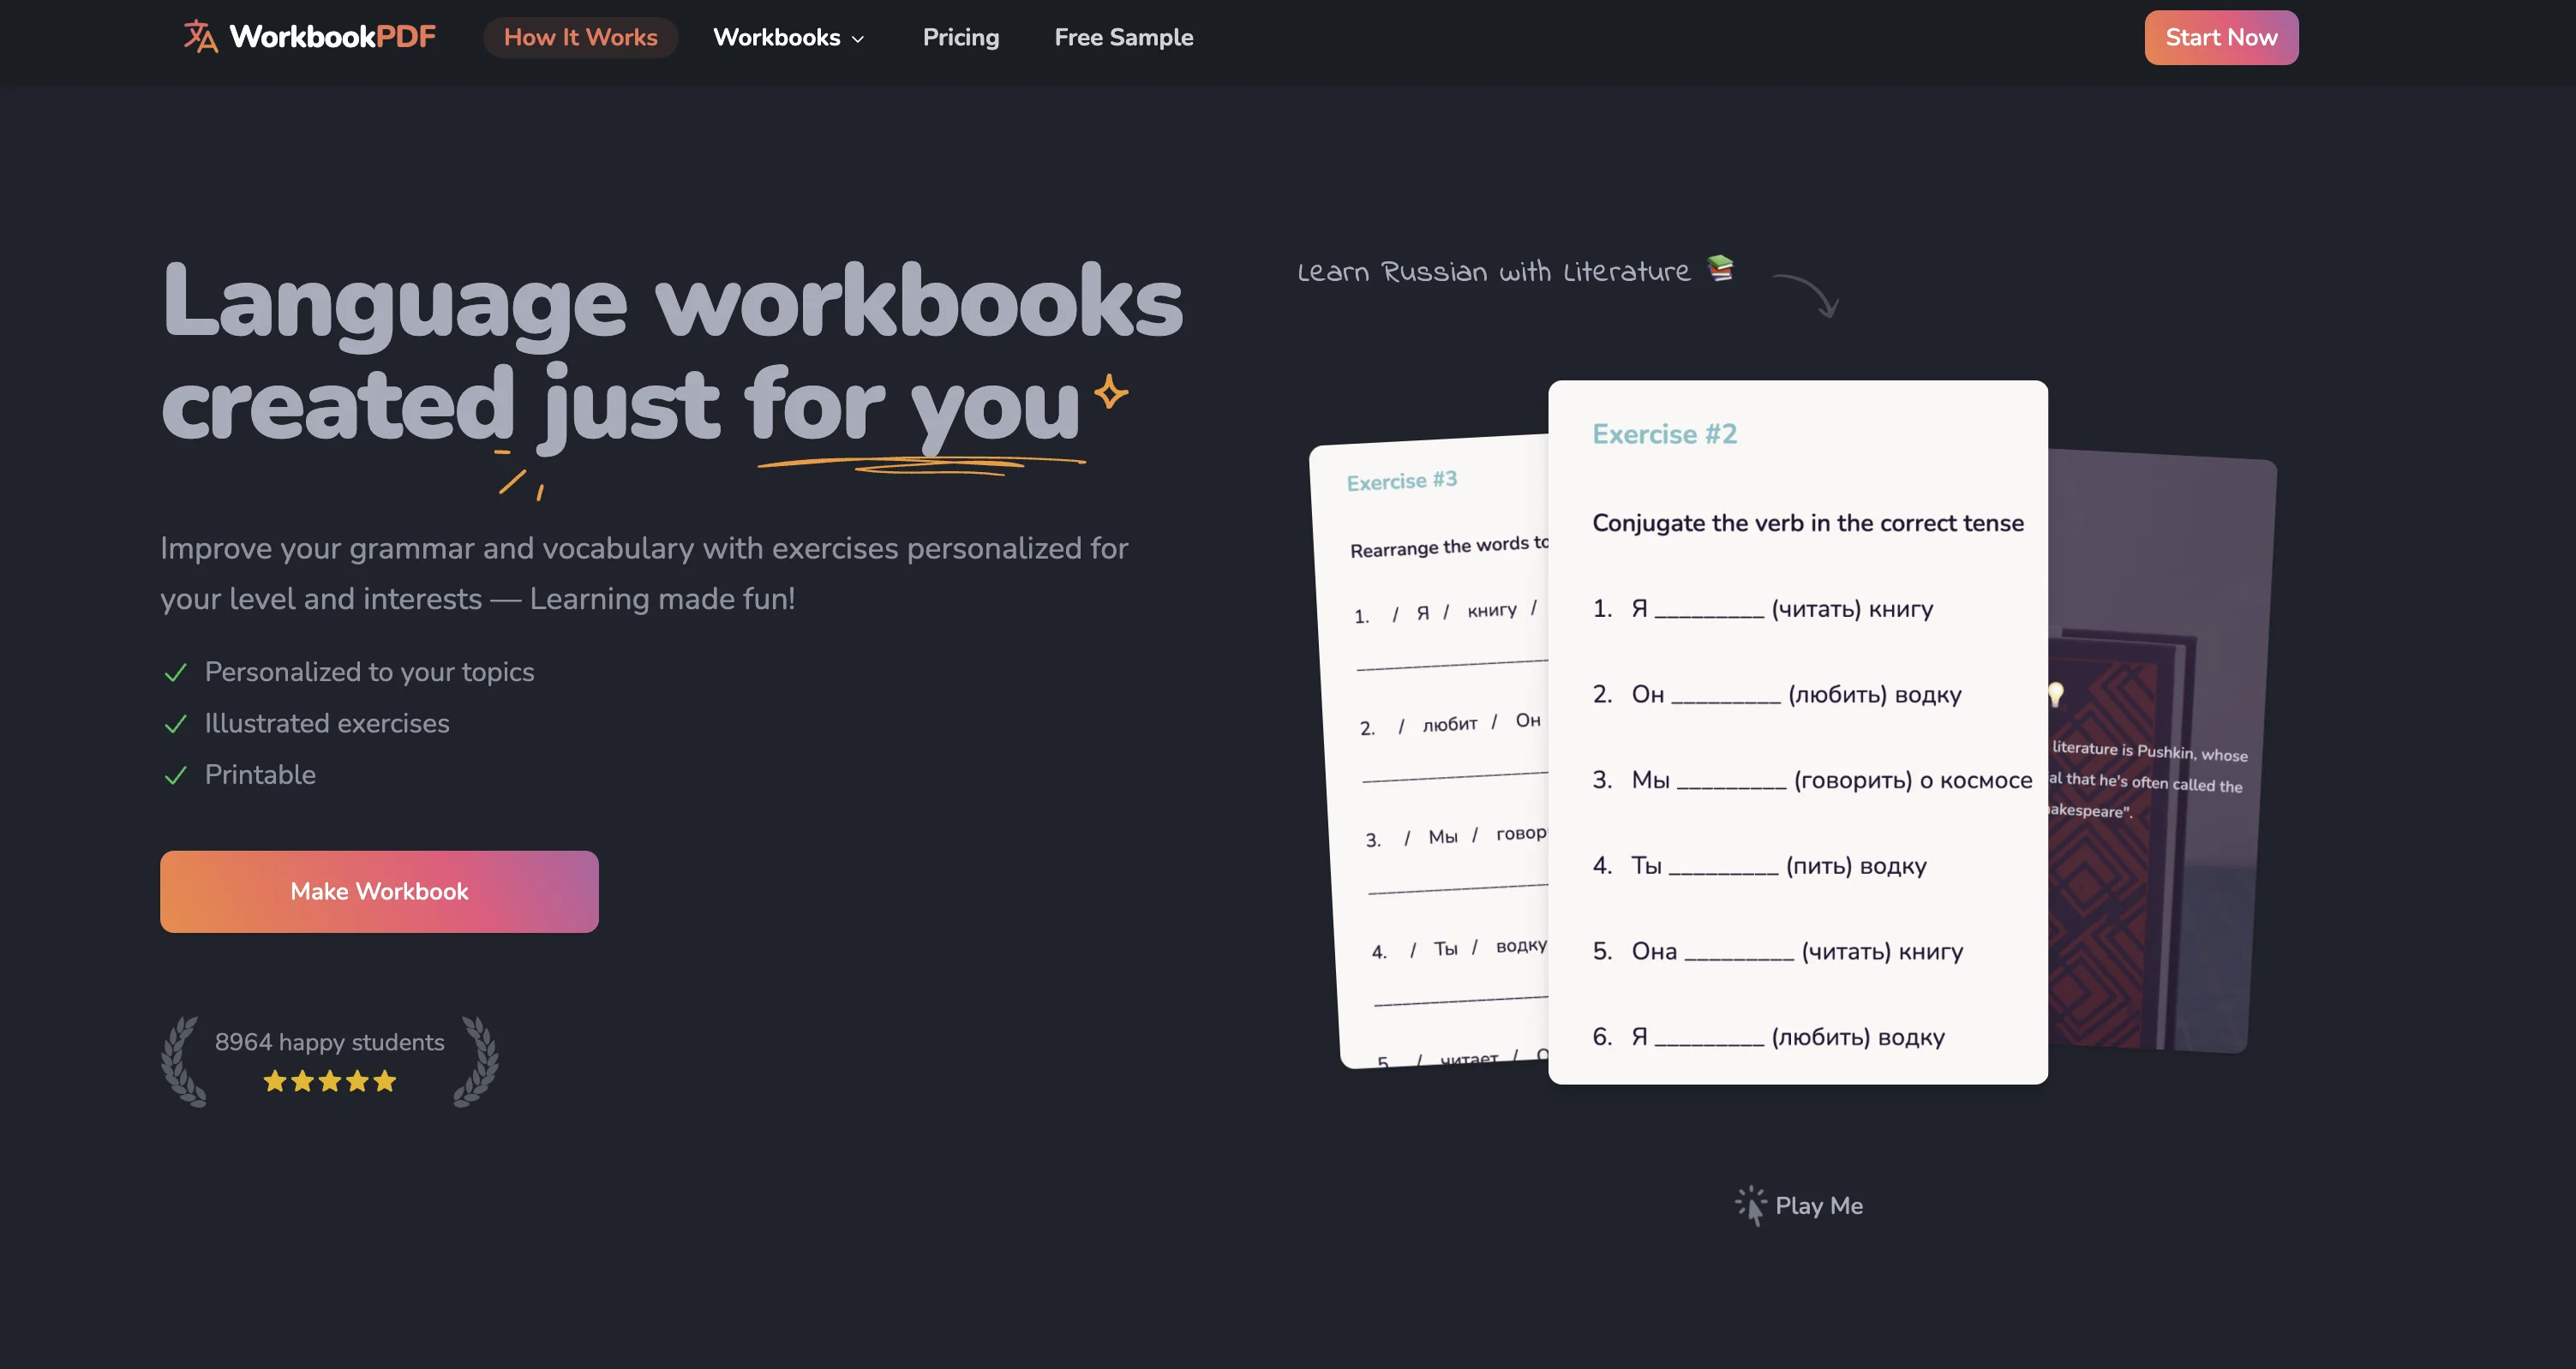Viewport: 2576px width, 1369px height.
Task: Click exercise line 2 'Он (любить) водку'
Action: click(x=1777, y=695)
